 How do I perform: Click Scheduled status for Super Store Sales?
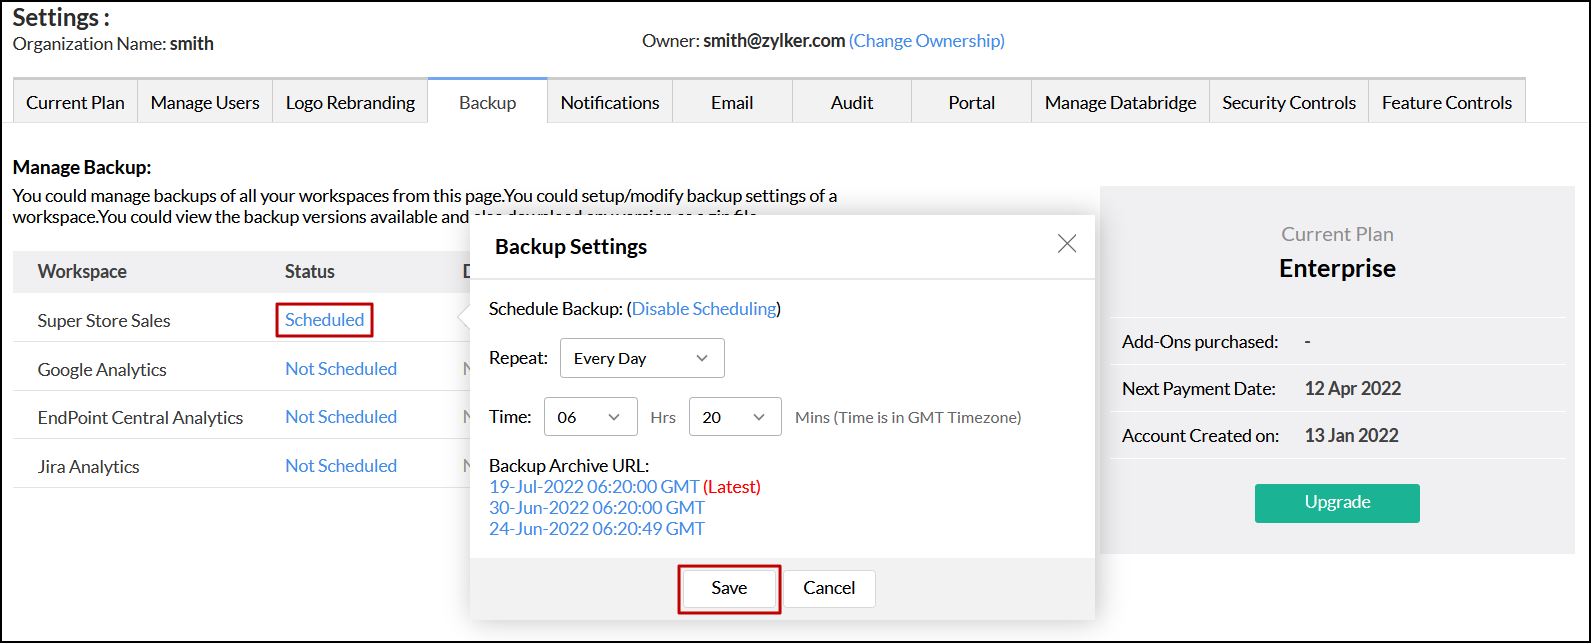324,320
